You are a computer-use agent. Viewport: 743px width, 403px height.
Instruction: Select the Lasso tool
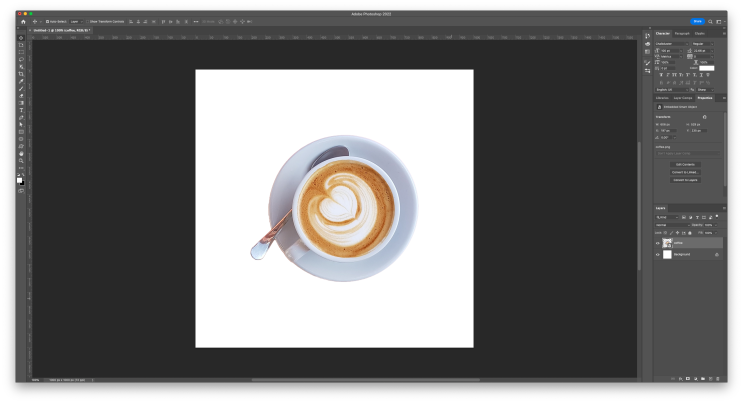coord(21,52)
